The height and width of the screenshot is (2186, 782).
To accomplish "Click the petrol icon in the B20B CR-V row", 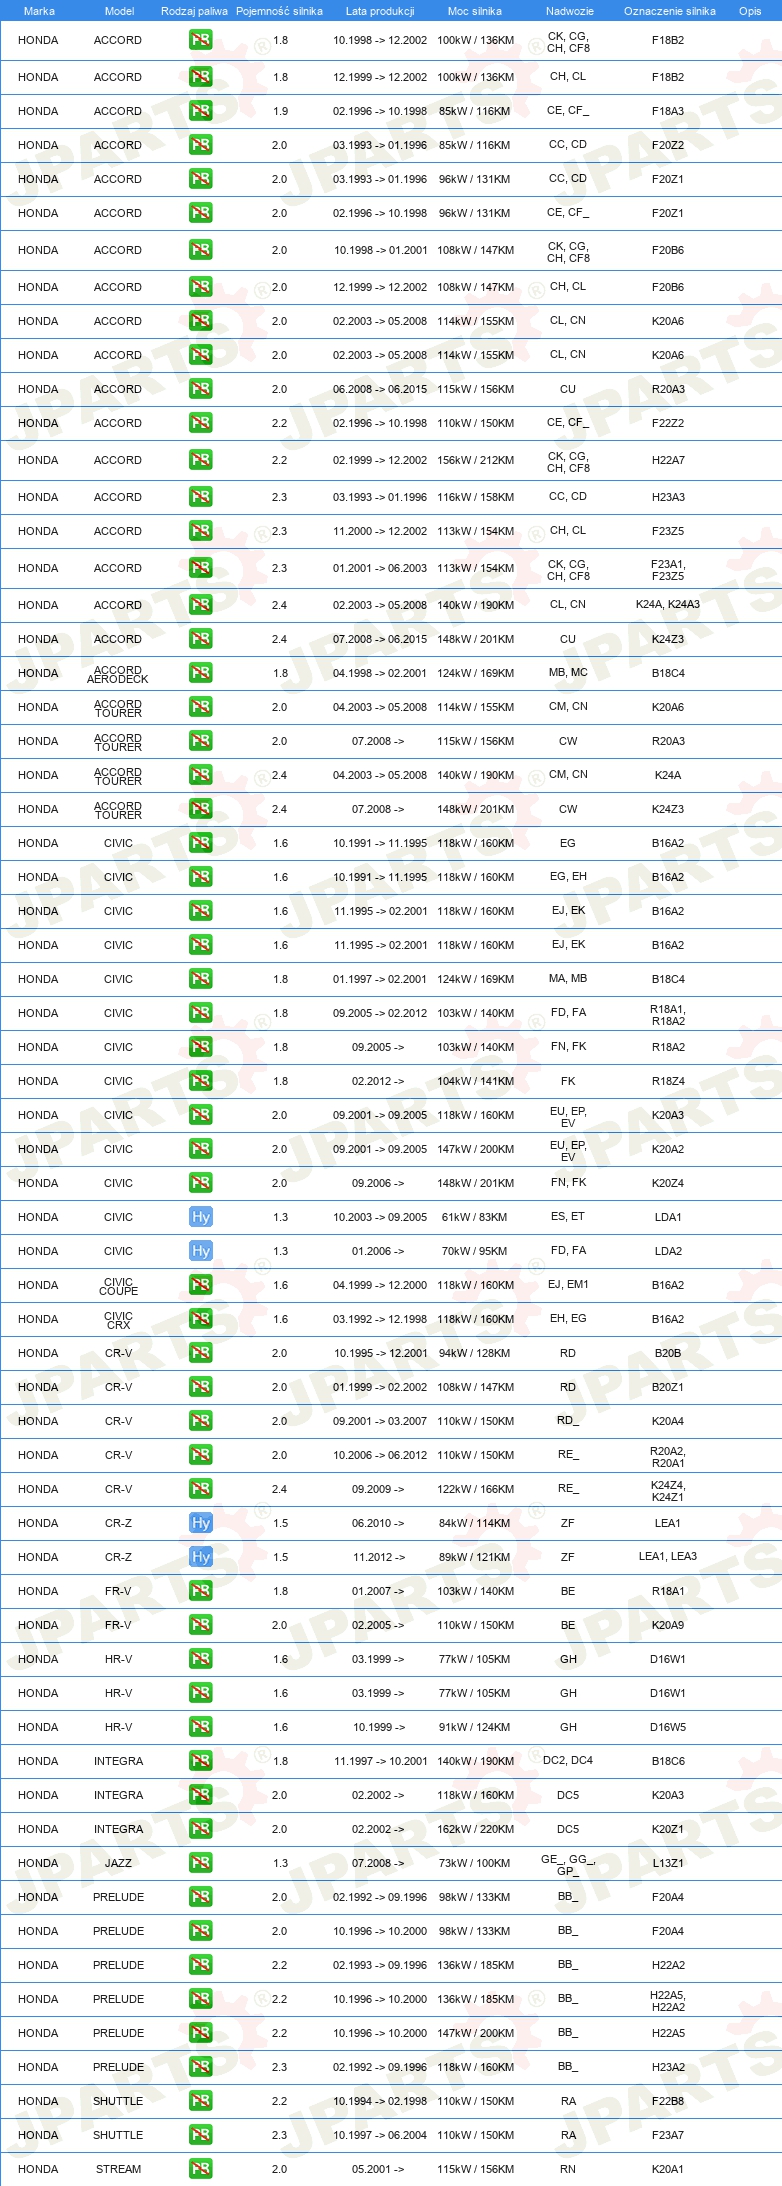I will 201,1353.
